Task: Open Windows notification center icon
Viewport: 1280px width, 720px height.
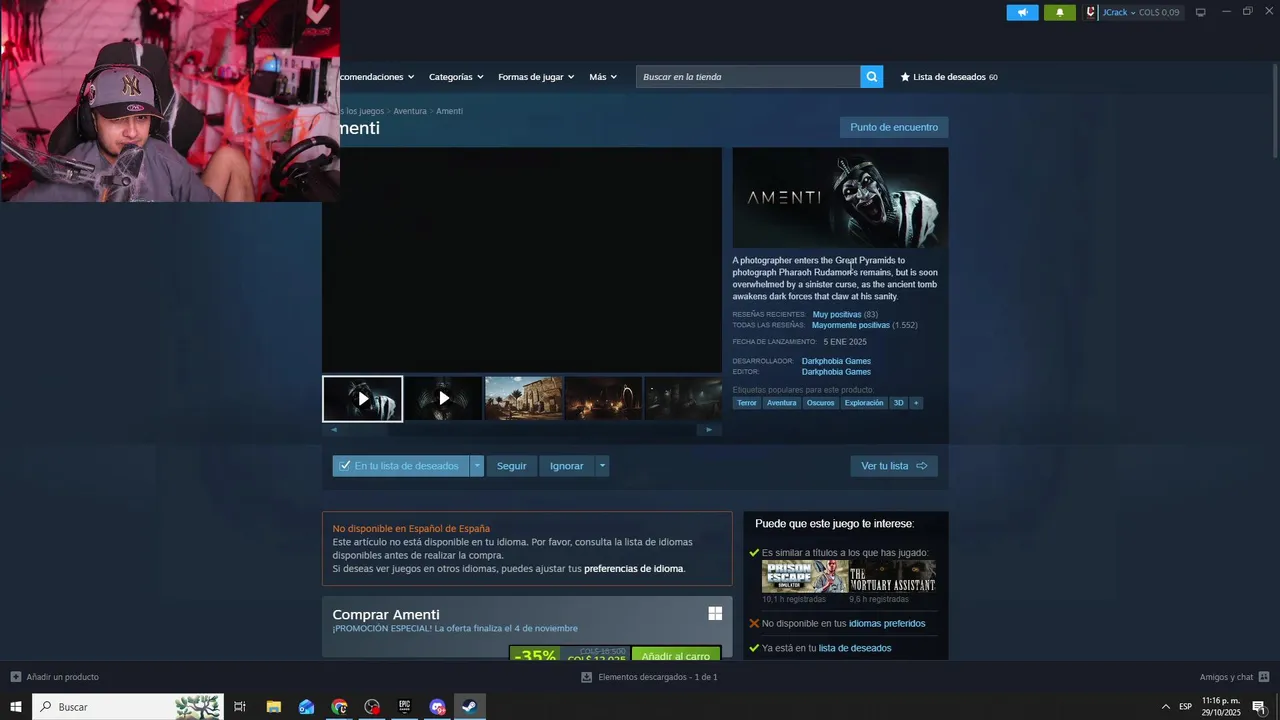Action: (1259, 707)
